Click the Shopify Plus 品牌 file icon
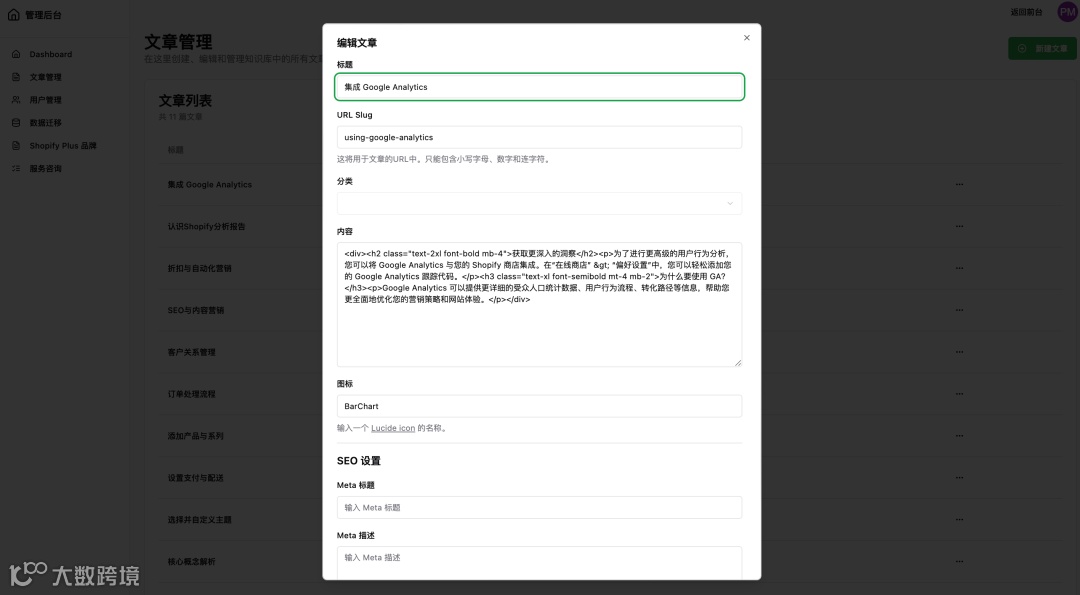This screenshot has width=1080, height=595. tap(16, 146)
